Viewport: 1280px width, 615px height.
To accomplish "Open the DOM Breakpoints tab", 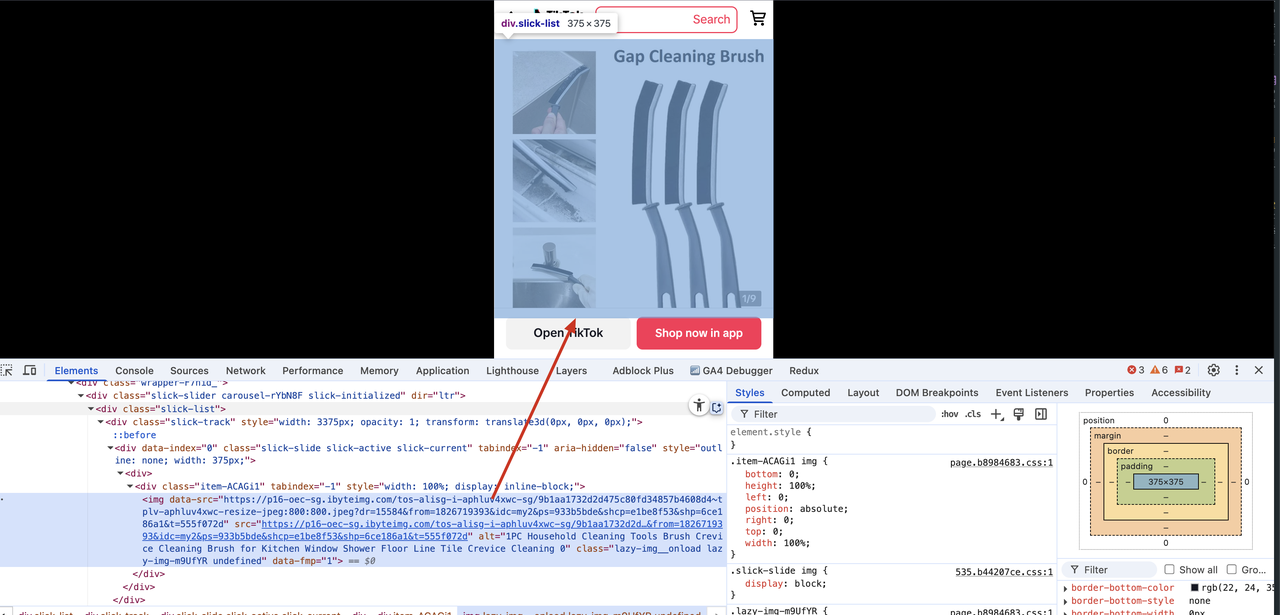I will (936, 393).
